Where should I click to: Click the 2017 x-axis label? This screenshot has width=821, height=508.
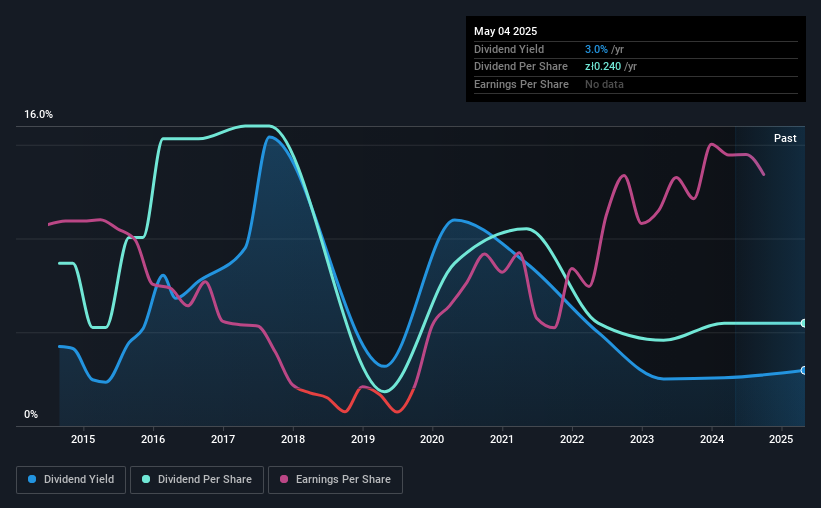coord(223,439)
